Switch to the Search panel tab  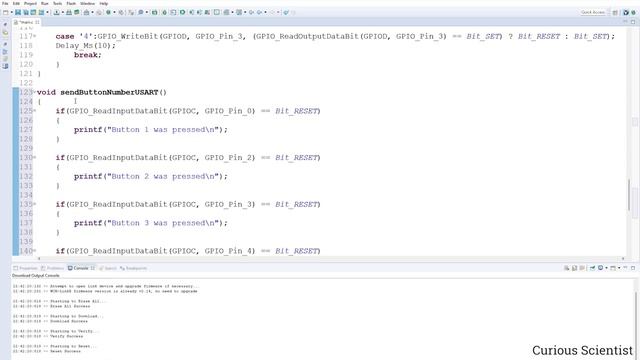108,268
